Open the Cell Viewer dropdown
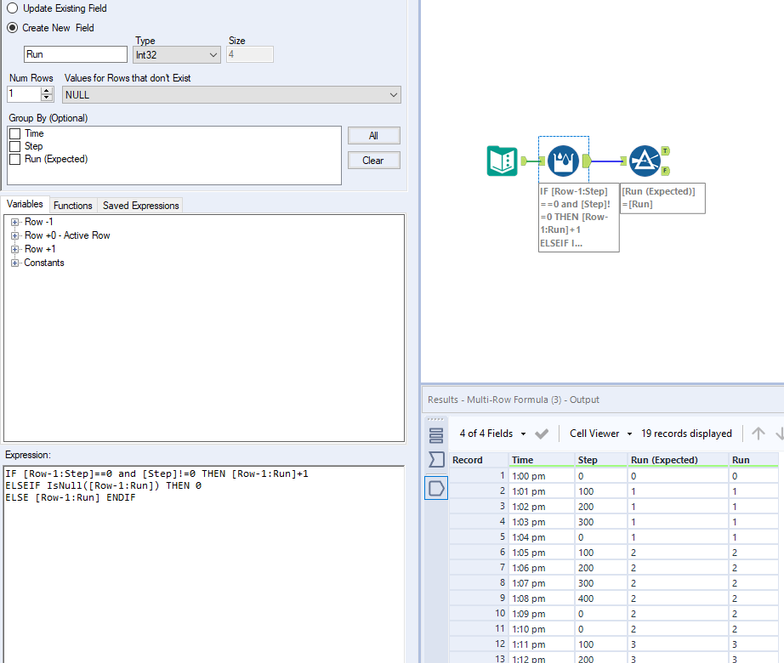This screenshot has width=784, height=663. coord(601,434)
